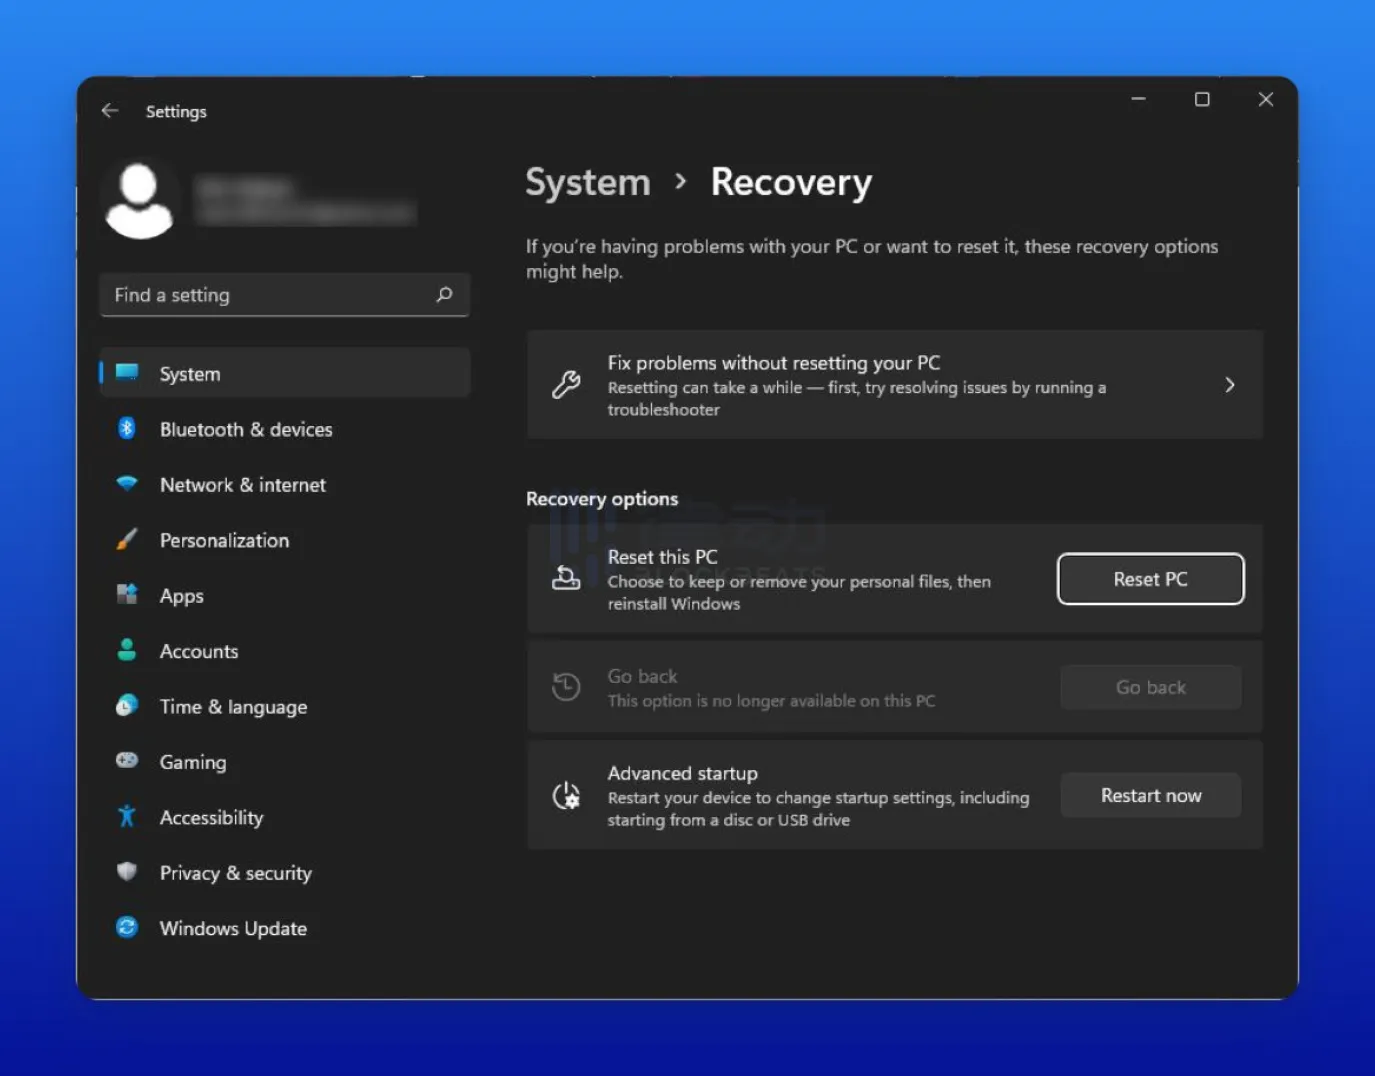Click the Privacy & security shield icon
The image size is (1375, 1076).
127,872
